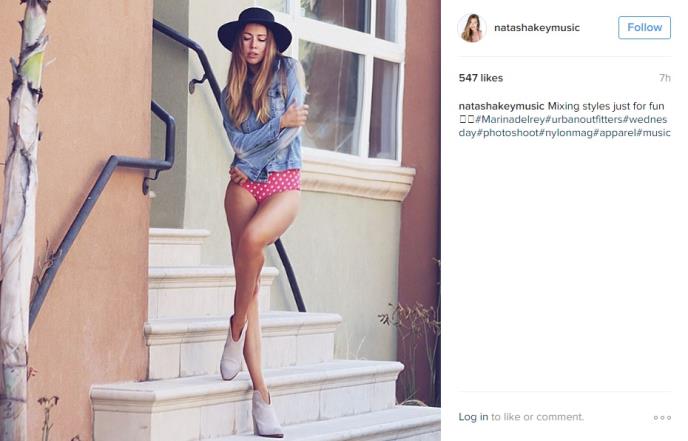The height and width of the screenshot is (441, 688).
Task: View the 547 likes list
Action: coord(480,78)
